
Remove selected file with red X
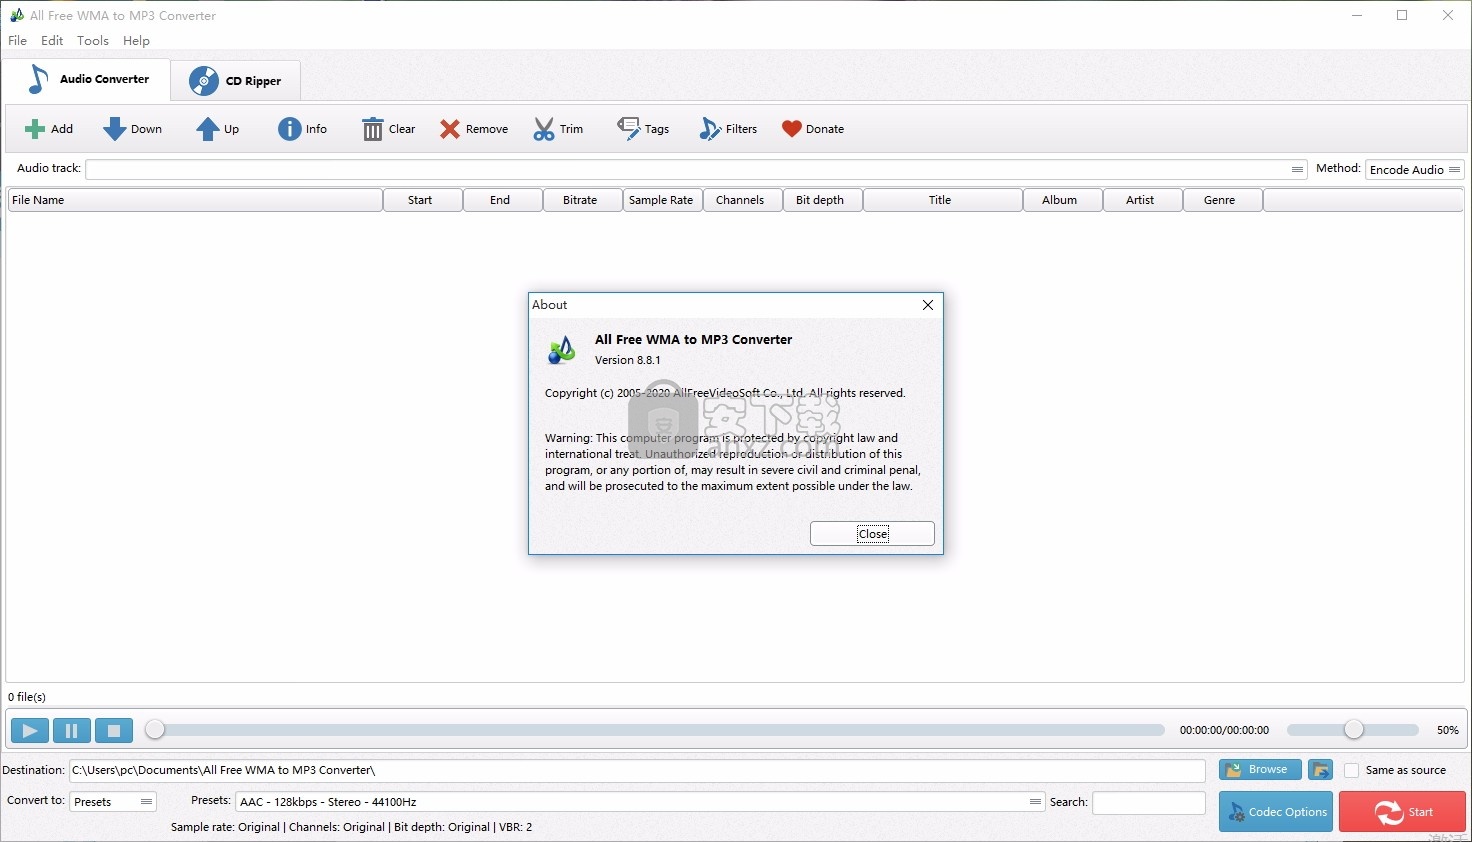click(x=474, y=129)
